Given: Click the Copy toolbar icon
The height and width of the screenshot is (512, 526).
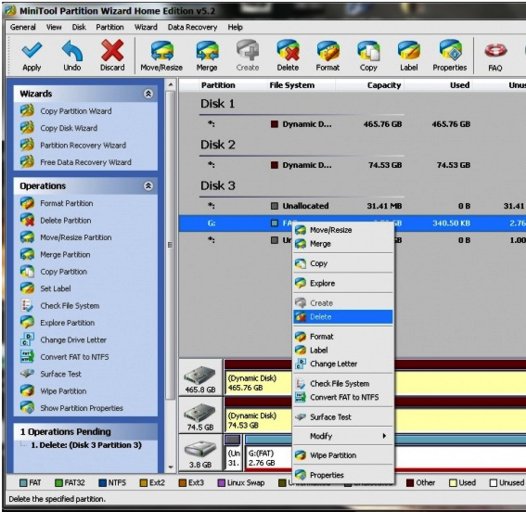Looking at the screenshot, I should 368,56.
